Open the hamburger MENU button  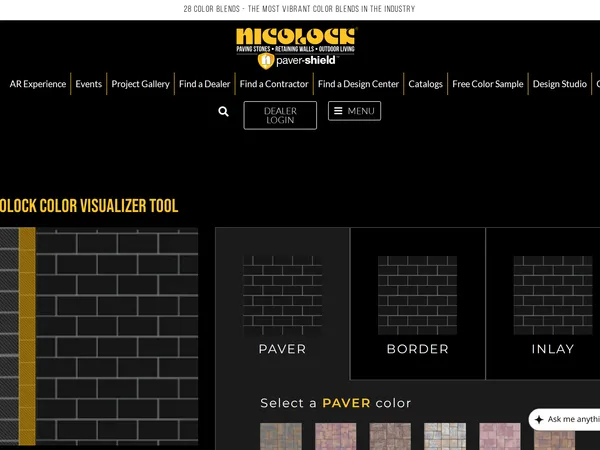tap(354, 111)
